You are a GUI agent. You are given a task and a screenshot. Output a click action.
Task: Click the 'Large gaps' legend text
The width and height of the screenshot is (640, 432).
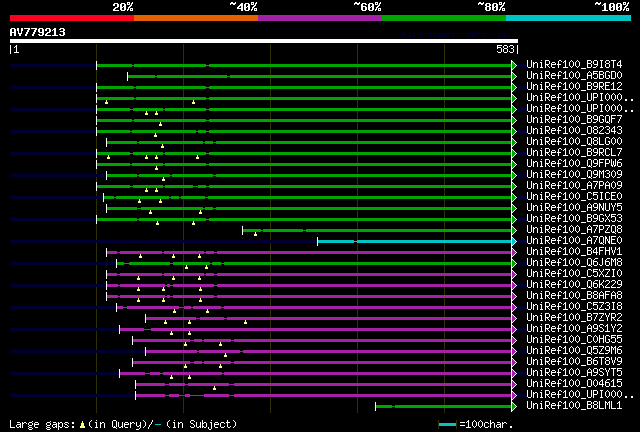42,425
